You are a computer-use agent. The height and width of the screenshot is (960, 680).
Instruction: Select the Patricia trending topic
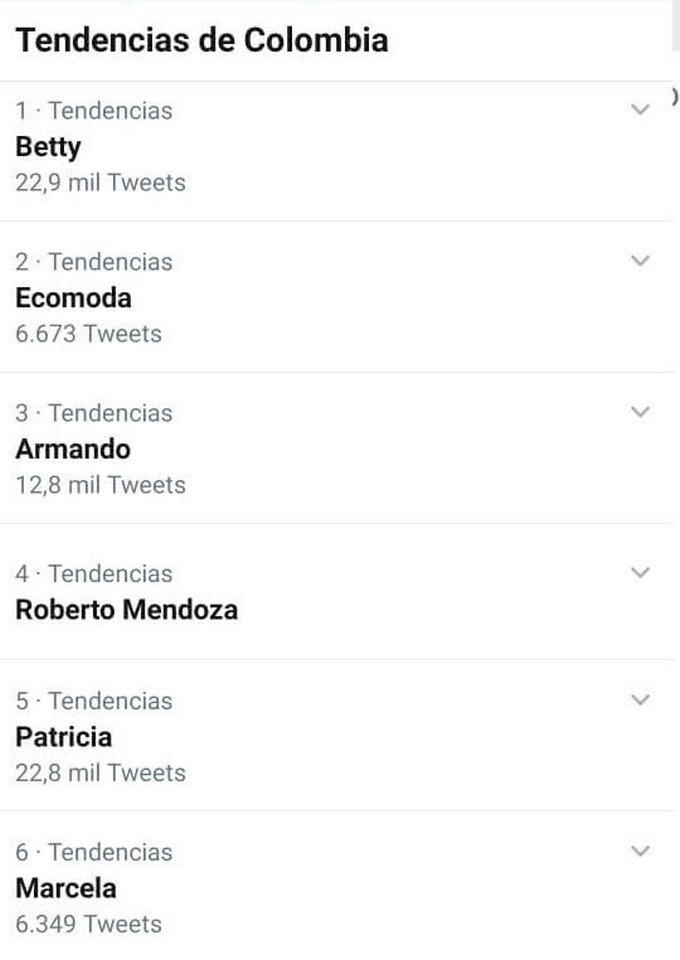click(63, 737)
